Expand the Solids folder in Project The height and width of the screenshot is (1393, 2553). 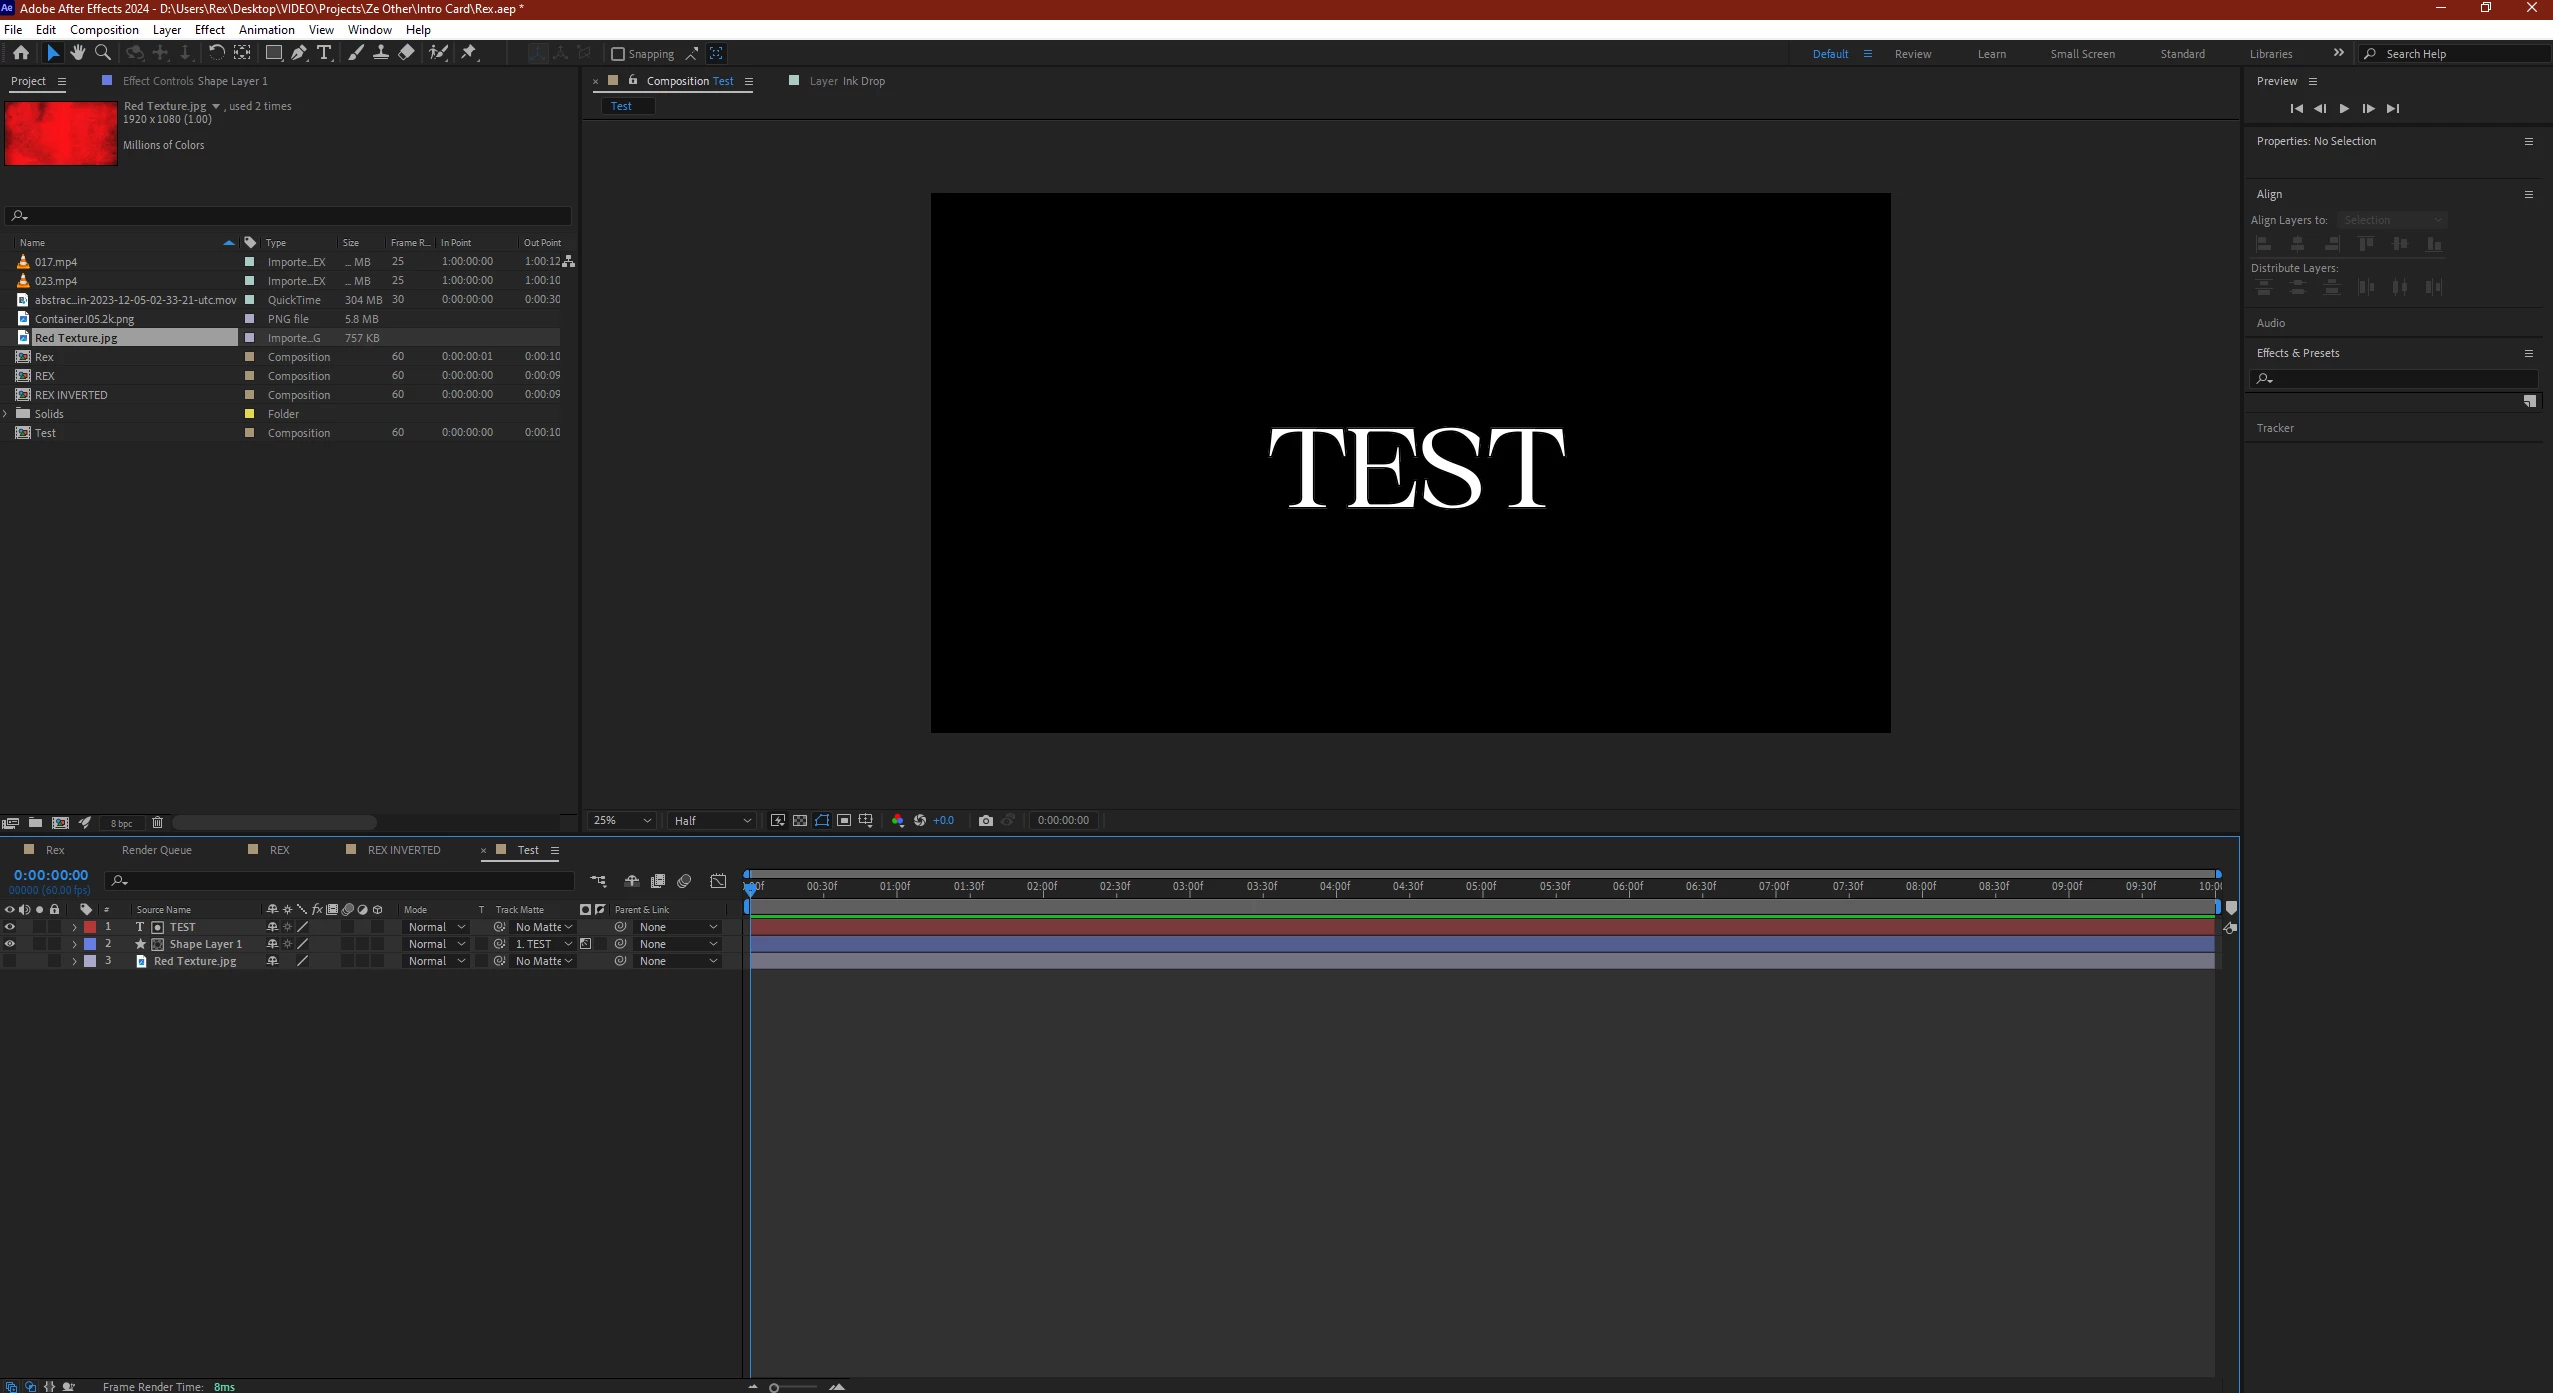(6, 414)
